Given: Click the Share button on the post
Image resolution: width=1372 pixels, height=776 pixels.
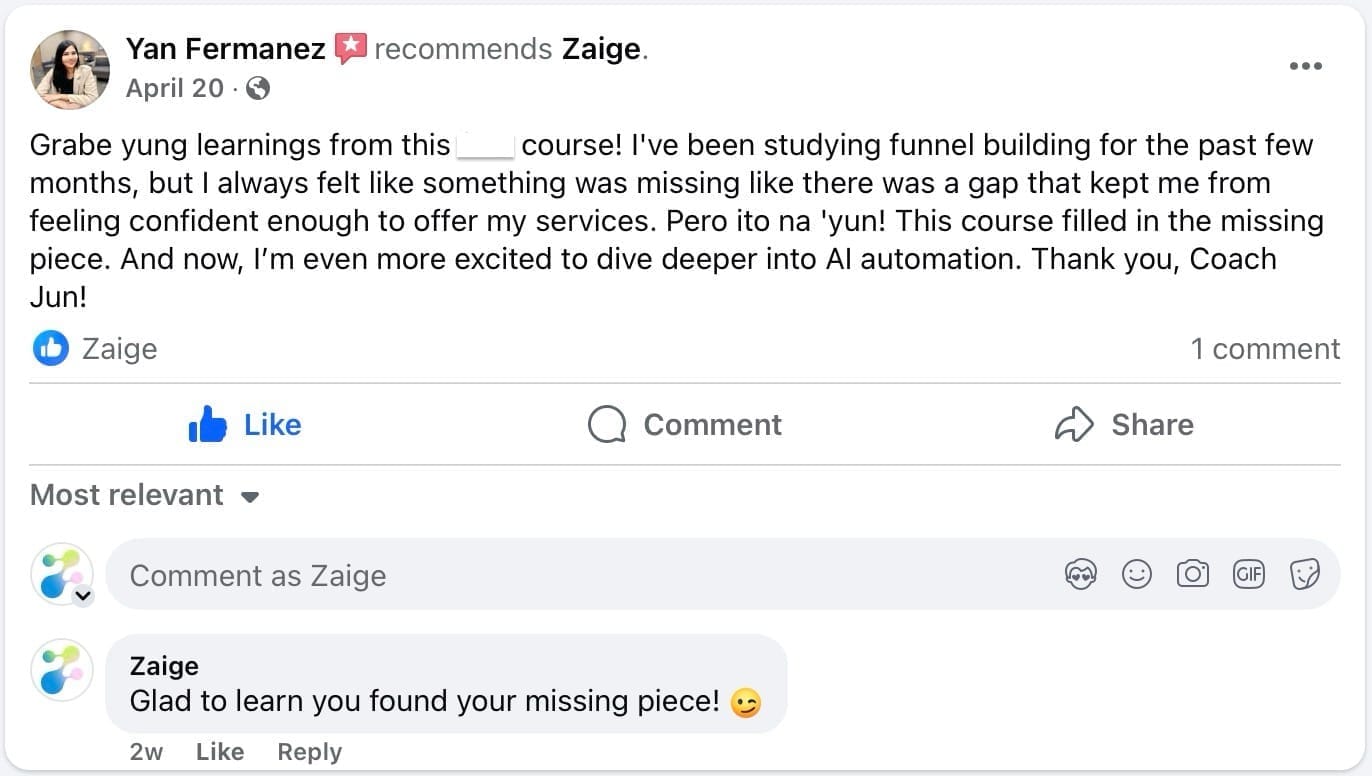Looking at the screenshot, I should click(1124, 425).
